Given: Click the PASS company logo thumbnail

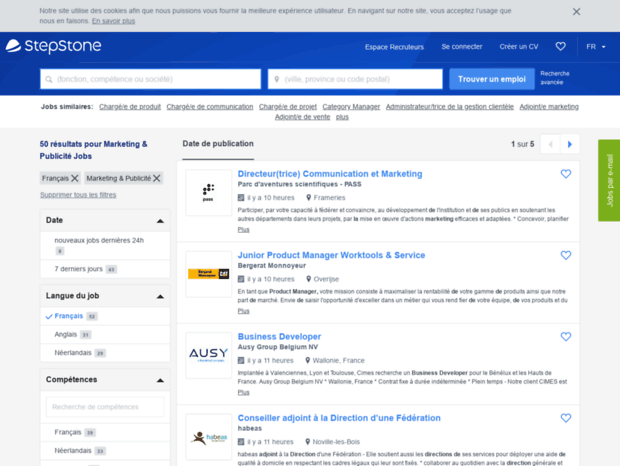Looking at the screenshot, I should [x=208, y=193].
